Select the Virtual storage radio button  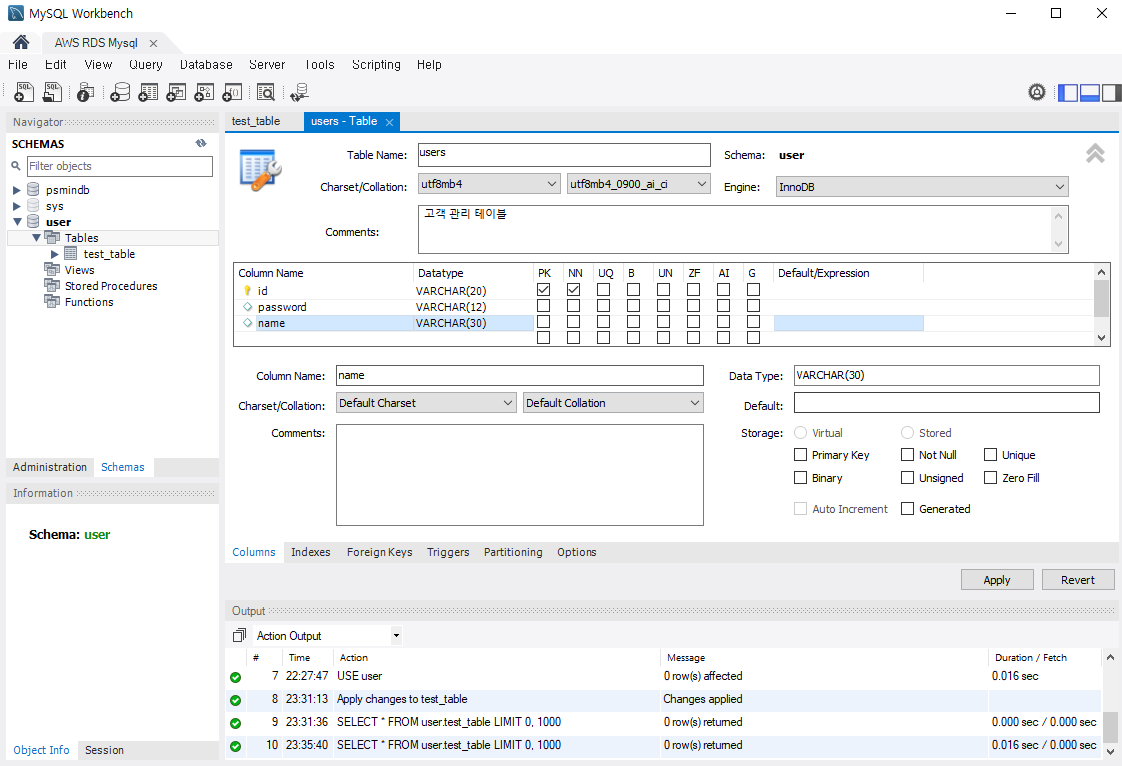[x=801, y=432]
